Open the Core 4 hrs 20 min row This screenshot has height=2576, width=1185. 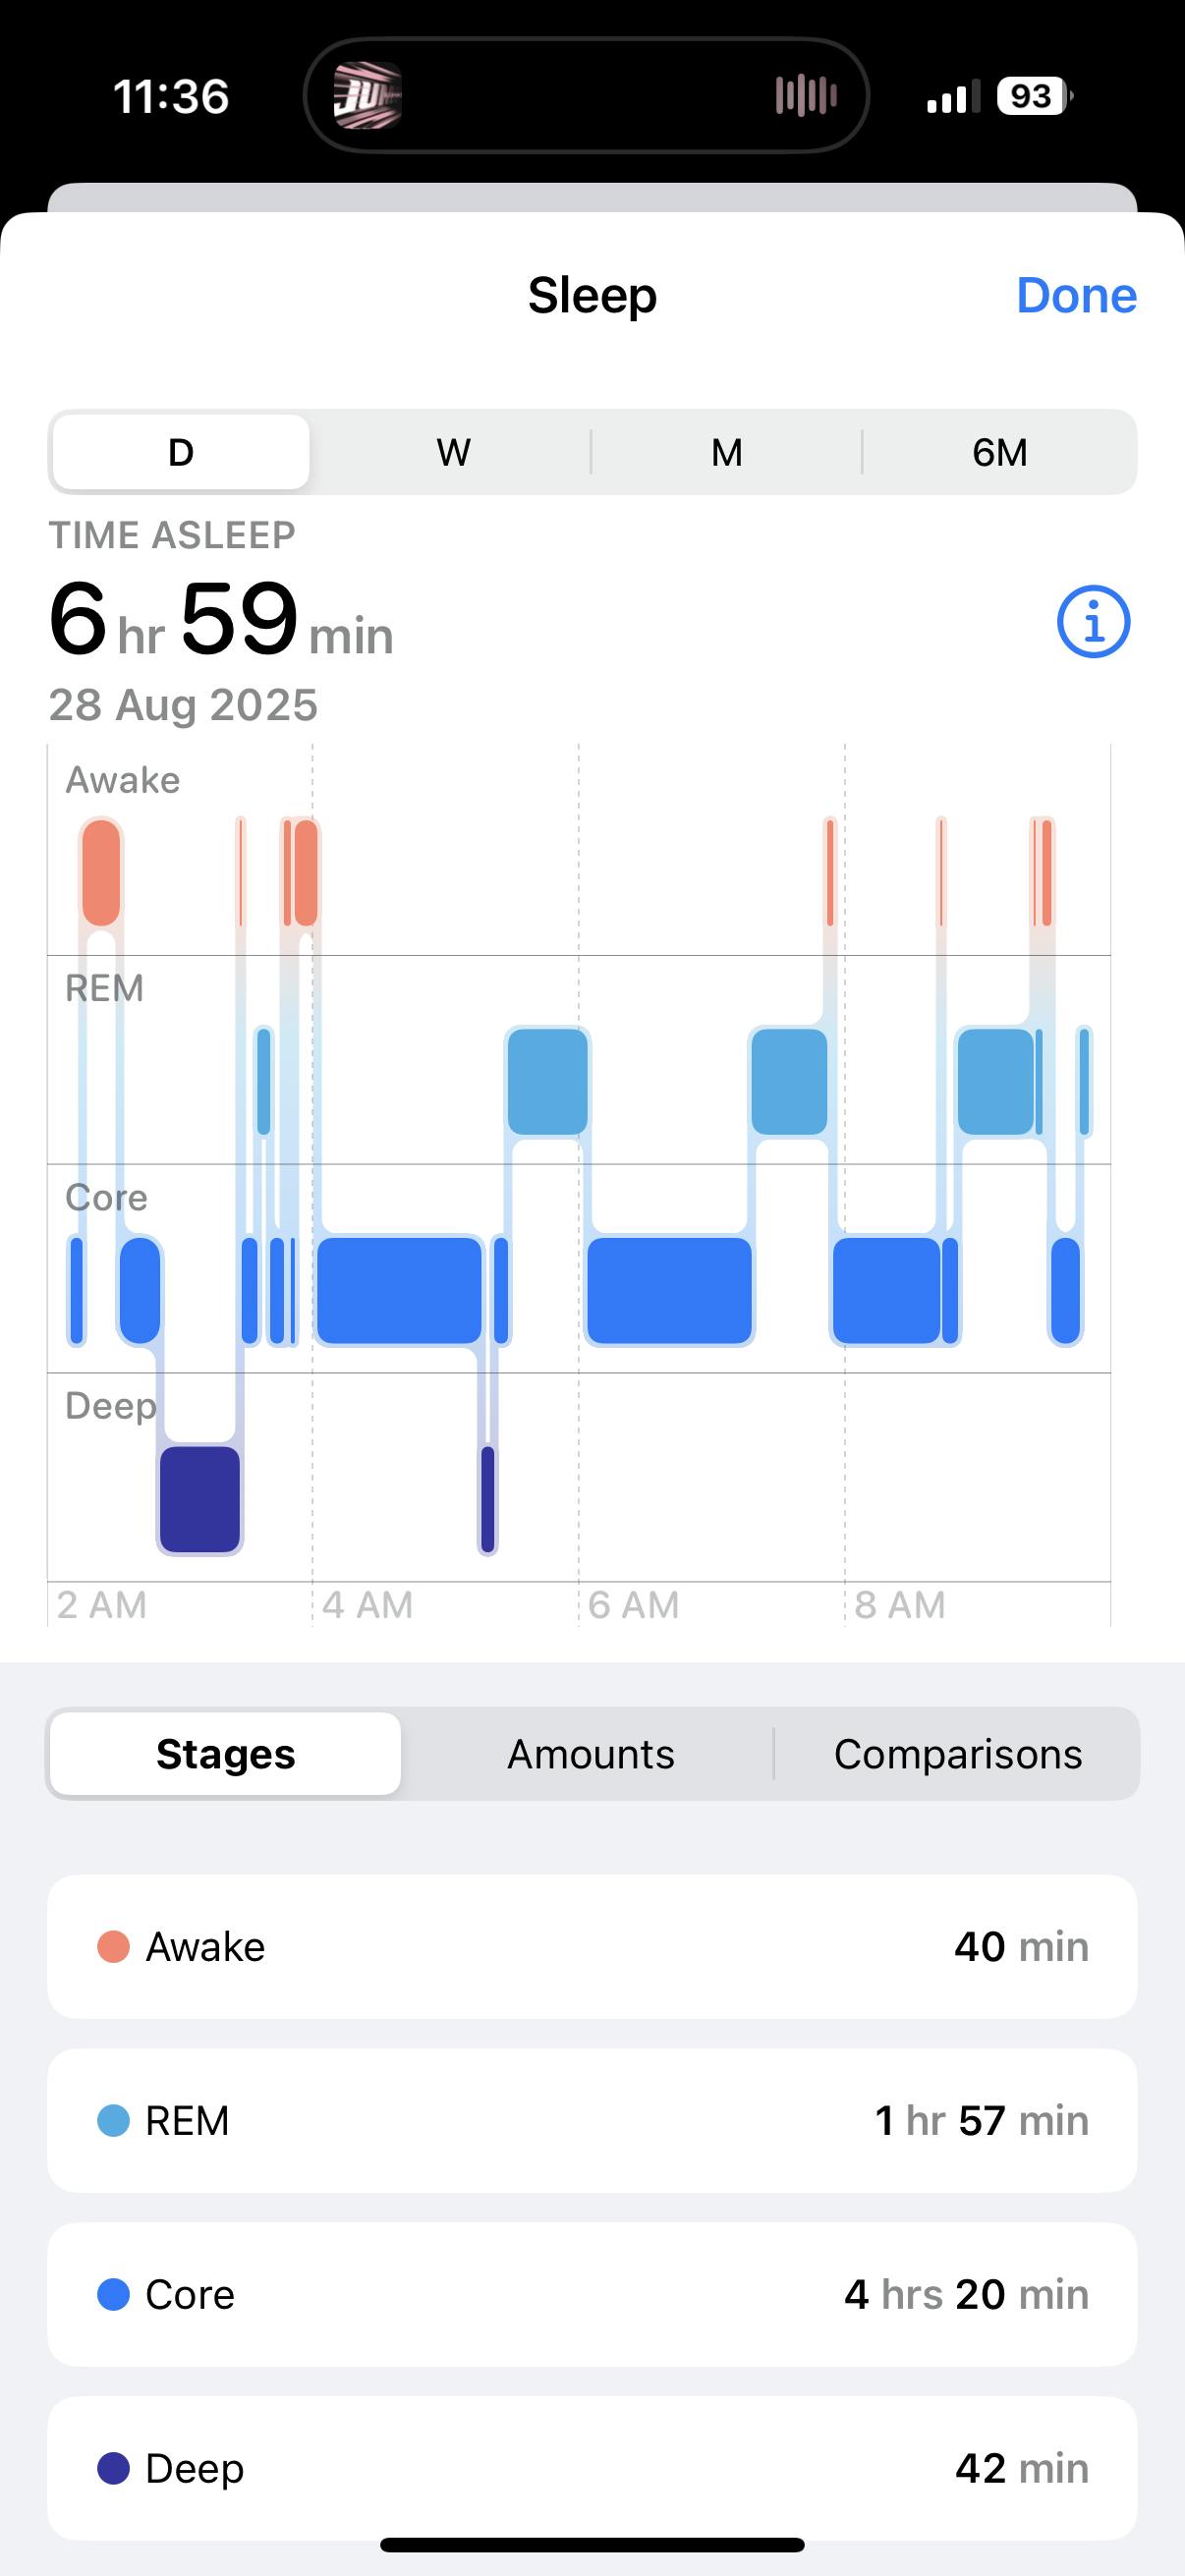pos(592,2294)
